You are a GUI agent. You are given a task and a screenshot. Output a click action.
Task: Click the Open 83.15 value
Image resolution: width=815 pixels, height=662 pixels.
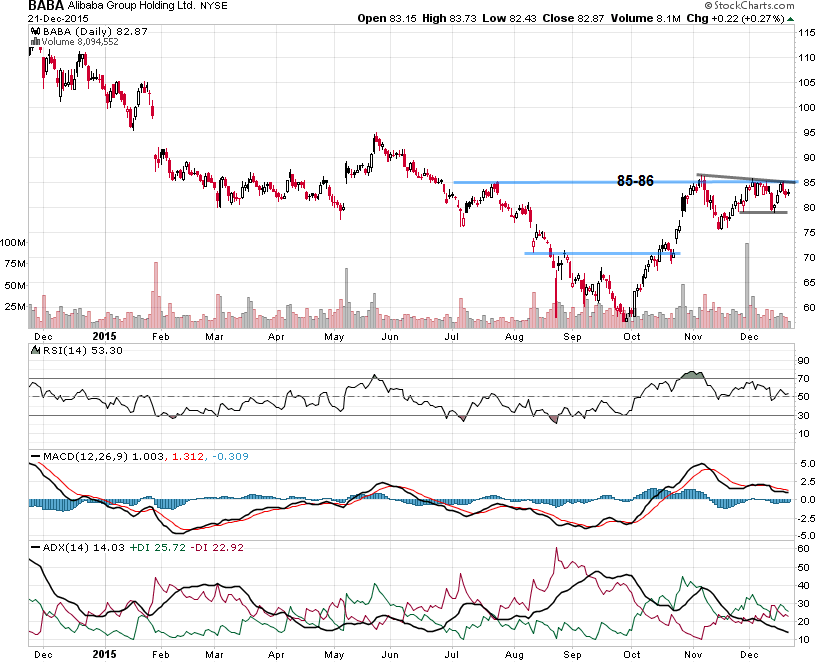pyautogui.click(x=387, y=18)
